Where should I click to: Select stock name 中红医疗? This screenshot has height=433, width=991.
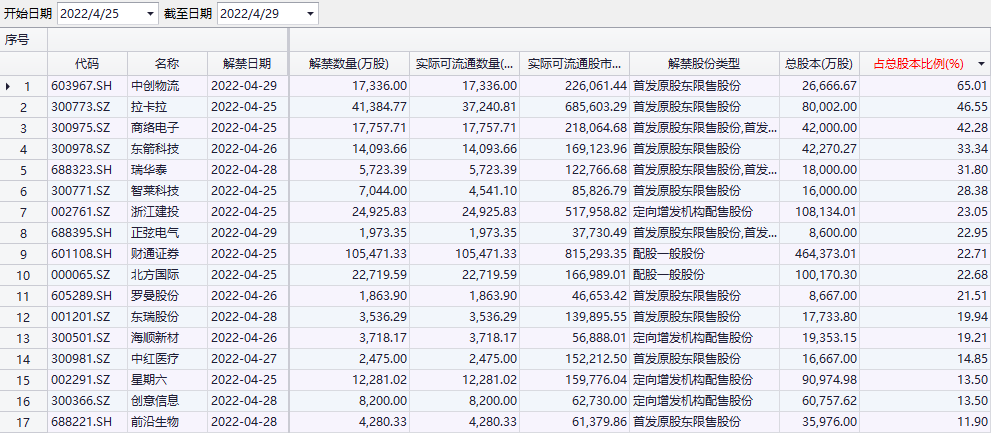pos(155,359)
